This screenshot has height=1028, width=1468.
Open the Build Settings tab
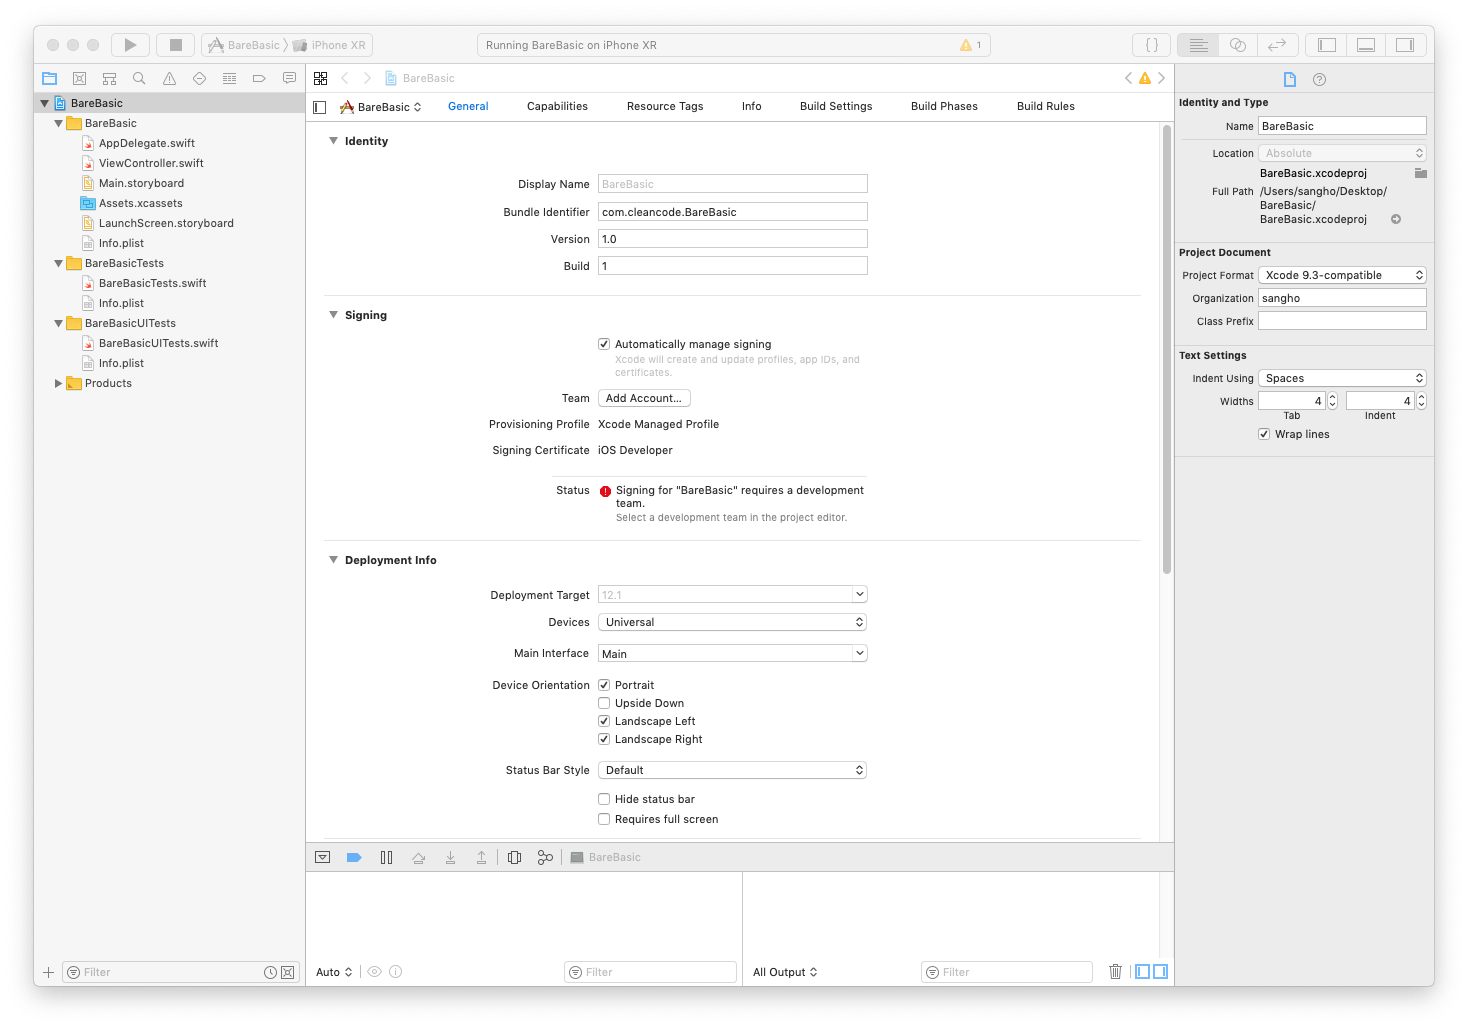pos(836,106)
